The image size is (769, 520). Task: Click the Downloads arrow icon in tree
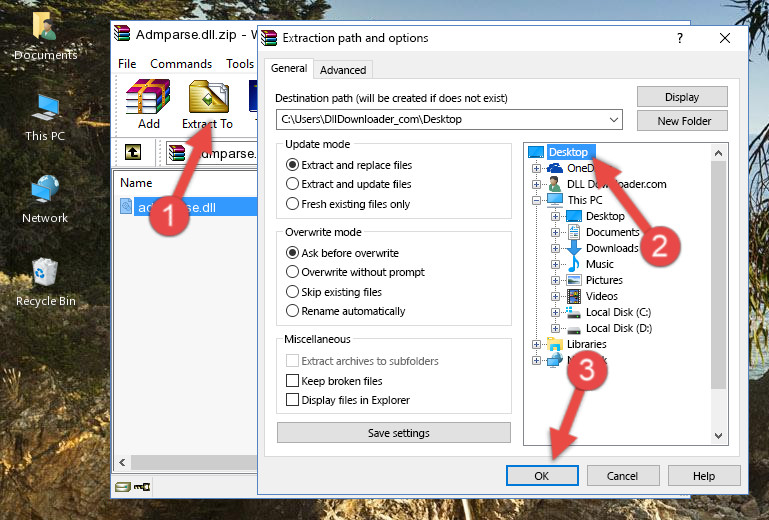pos(573,248)
